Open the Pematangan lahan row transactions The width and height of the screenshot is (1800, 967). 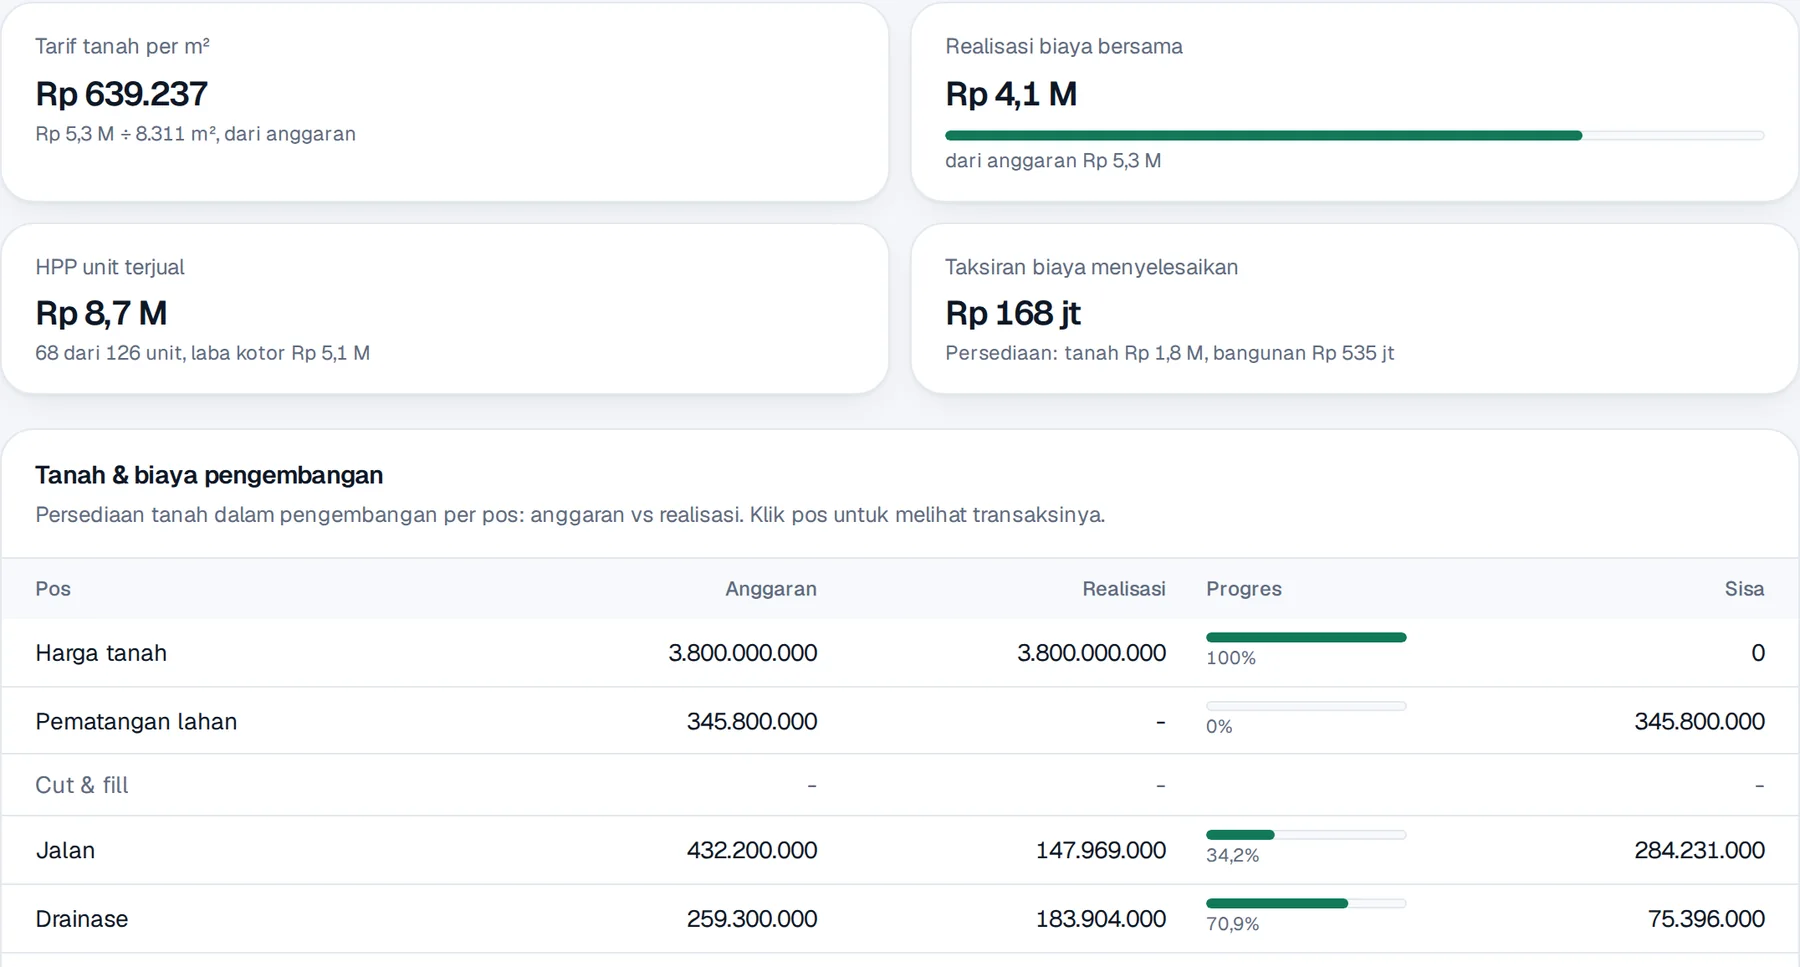tap(900, 721)
